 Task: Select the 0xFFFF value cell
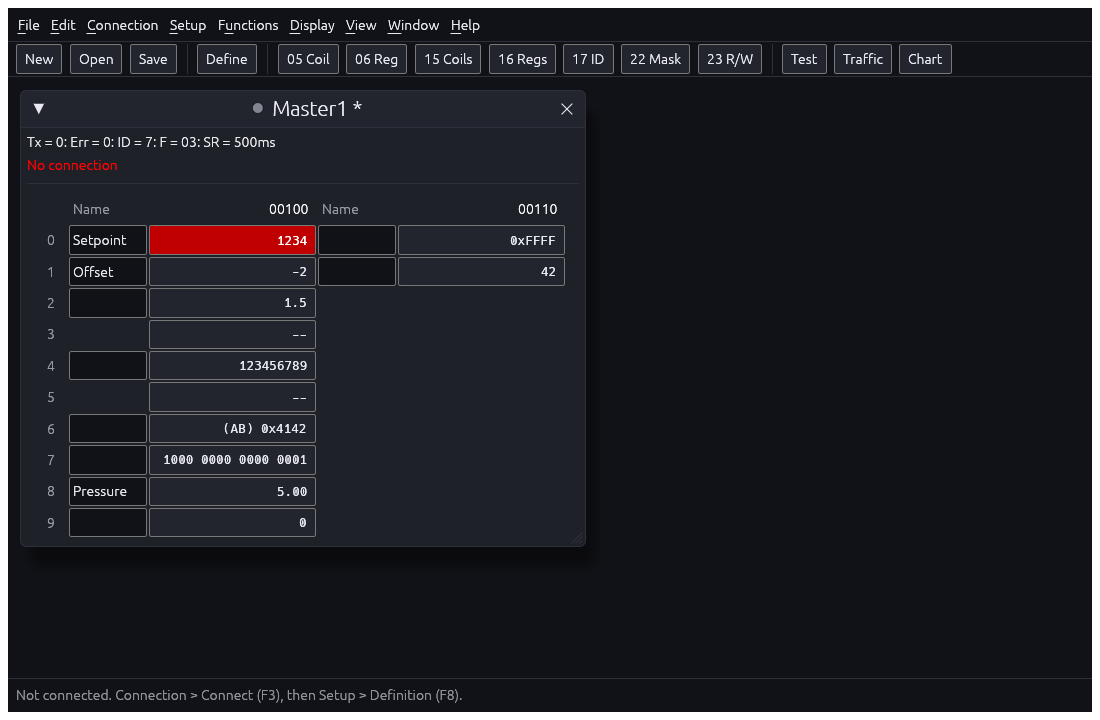(x=481, y=240)
